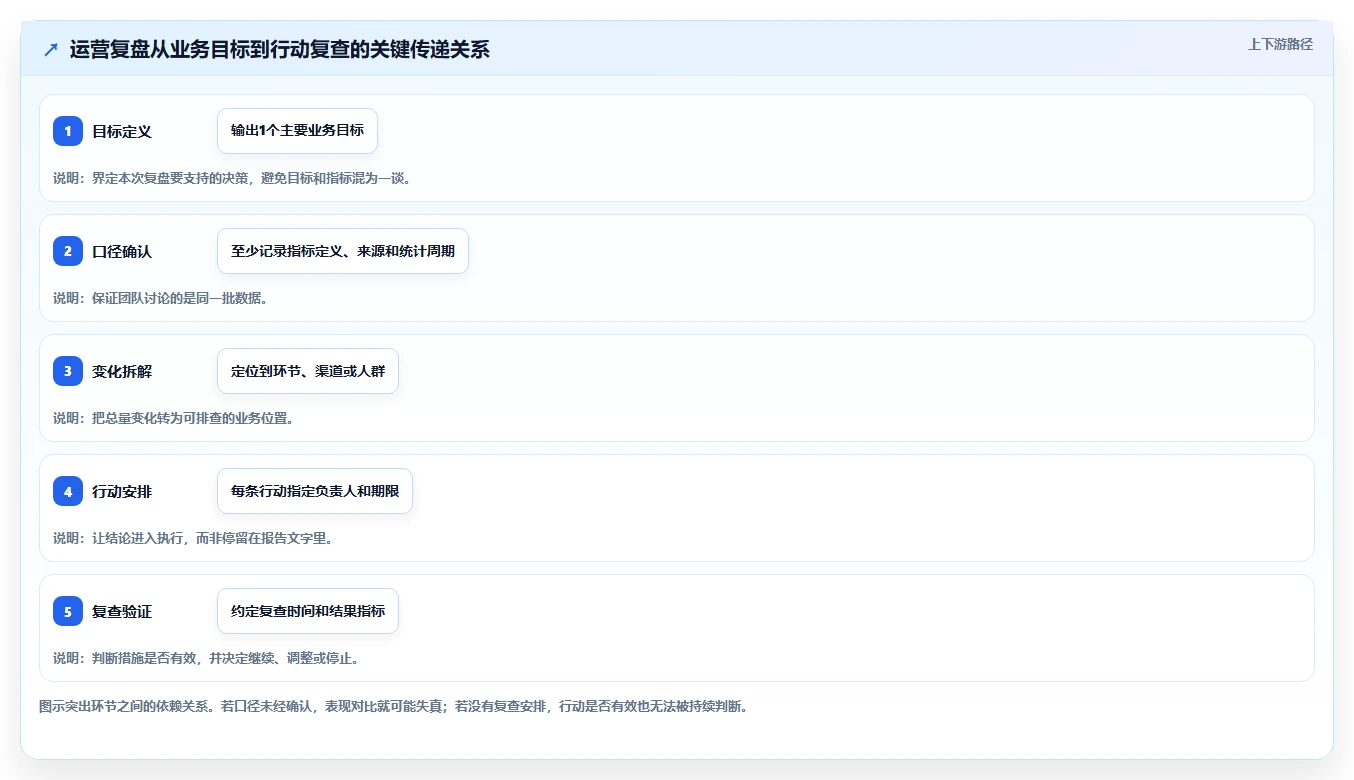Click the 输出1个主要业务目标 chip

click(x=297, y=131)
